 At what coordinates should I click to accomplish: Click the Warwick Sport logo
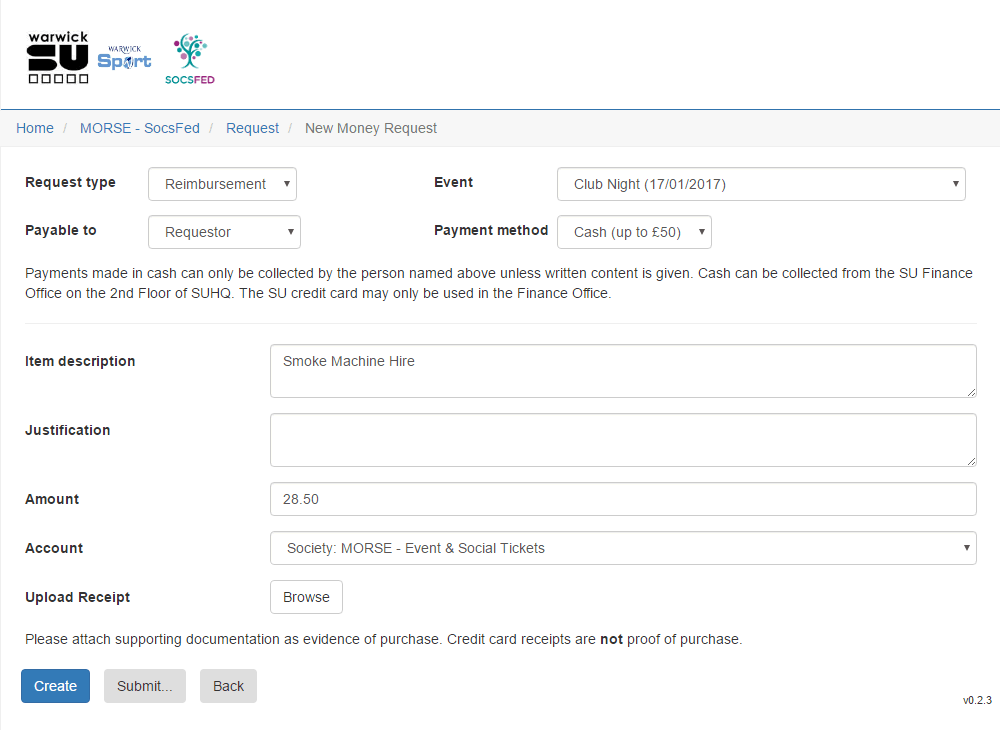124,57
